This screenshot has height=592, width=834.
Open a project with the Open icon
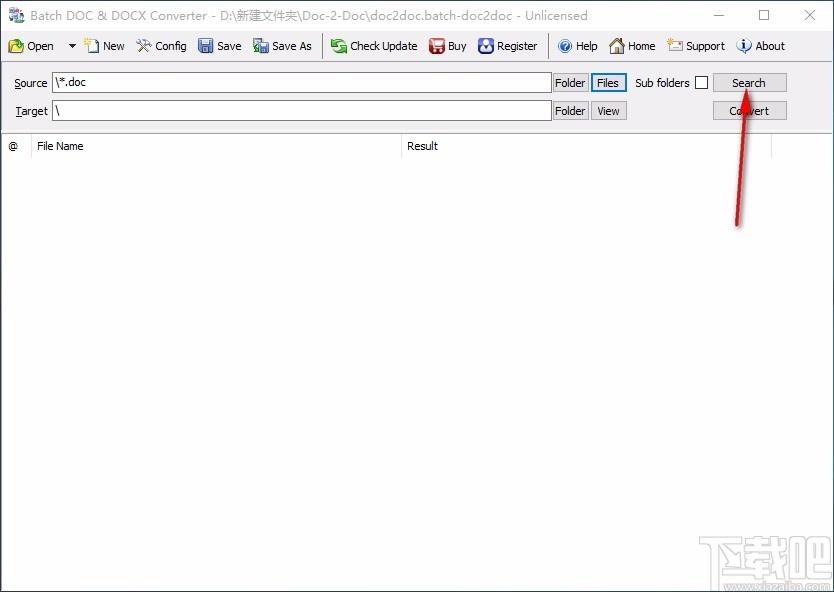pyautogui.click(x=31, y=46)
